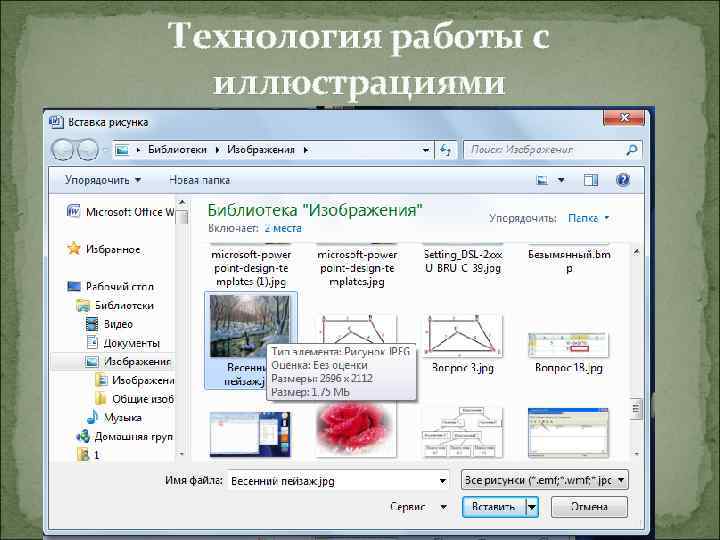This screenshot has width=720, height=540.
Task: Click the file list scrollbar thumb
Action: click(x=636, y=408)
